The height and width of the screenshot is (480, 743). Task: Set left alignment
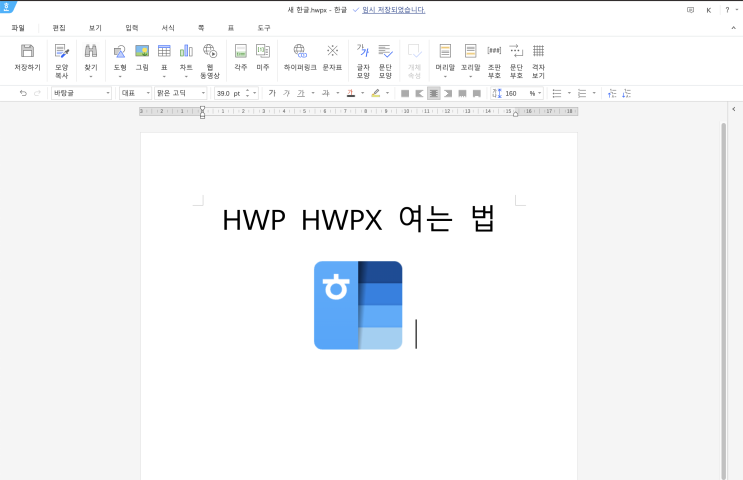pos(419,93)
